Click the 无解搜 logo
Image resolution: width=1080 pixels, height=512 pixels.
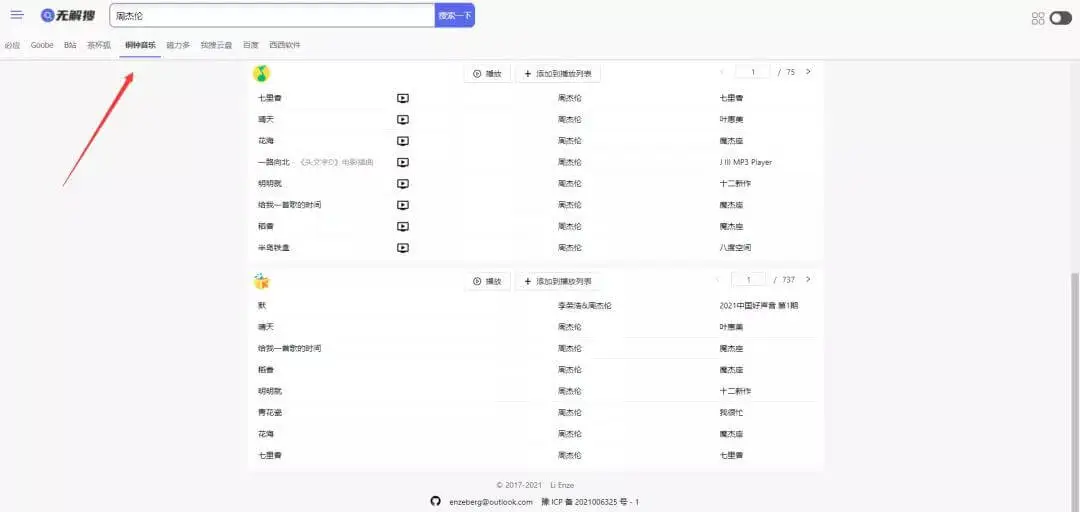(x=68, y=15)
